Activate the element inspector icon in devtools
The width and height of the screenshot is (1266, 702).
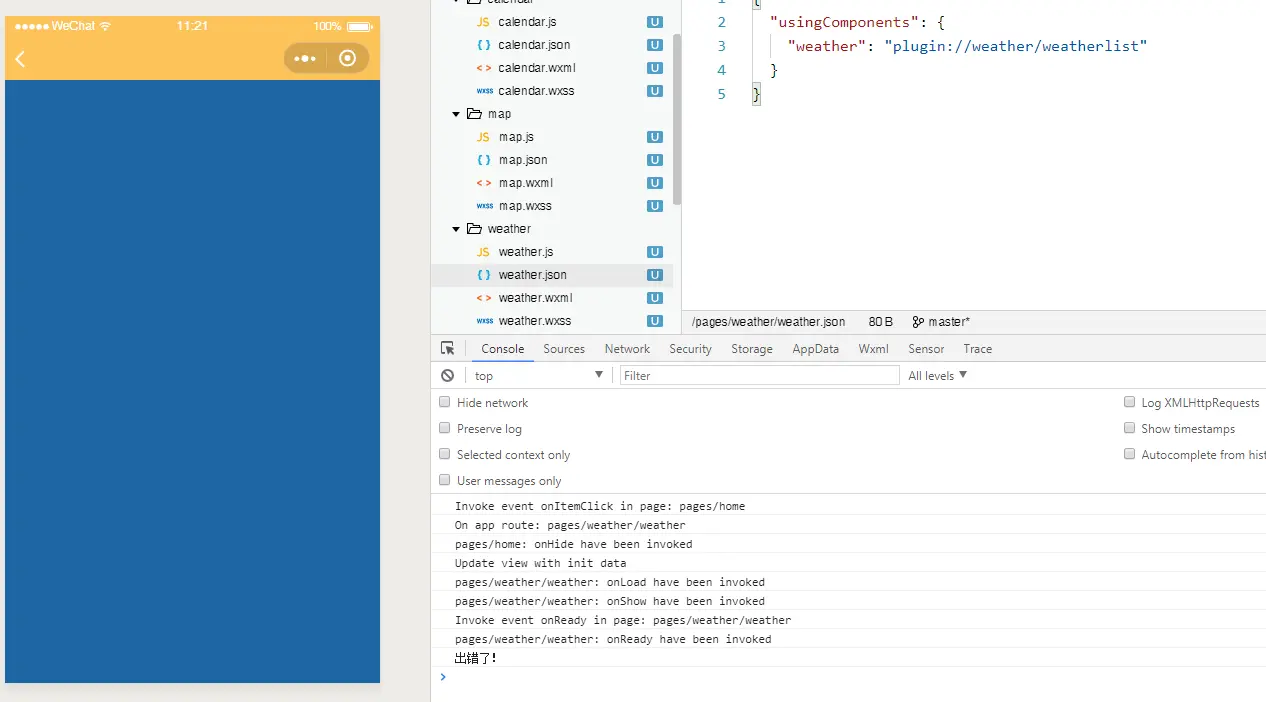pyautogui.click(x=448, y=348)
